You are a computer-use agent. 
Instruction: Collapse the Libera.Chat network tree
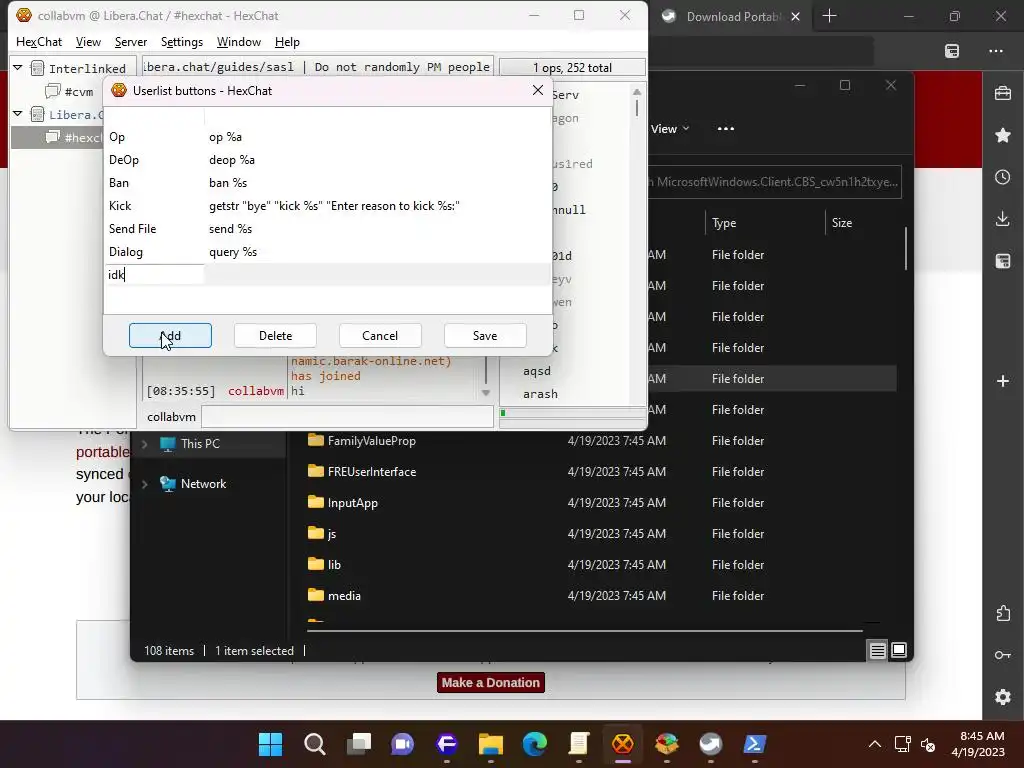pyautogui.click(x=18, y=114)
